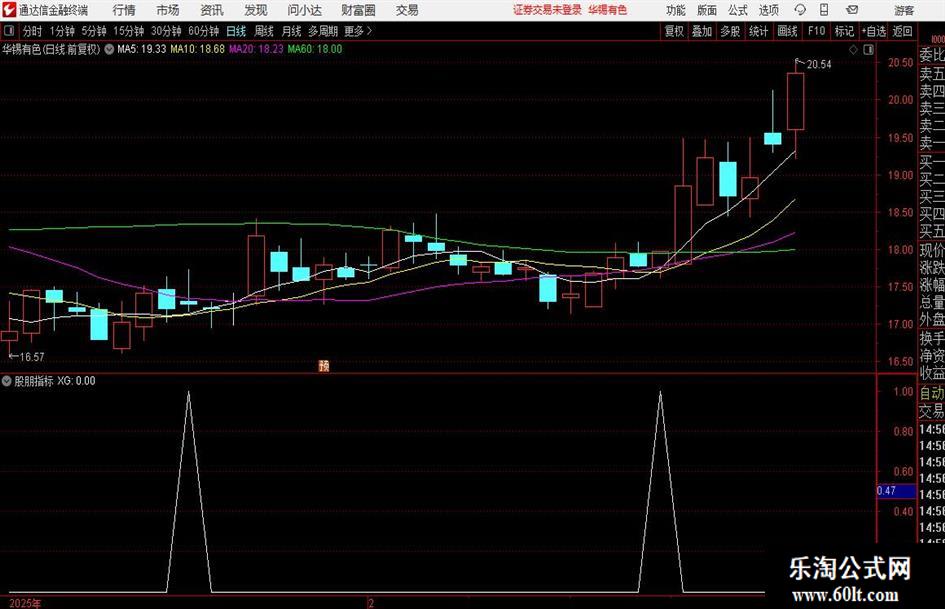Image resolution: width=945 pixels, height=609 pixels.
Task: Open the 行情 menu
Action: pyautogui.click(x=124, y=10)
